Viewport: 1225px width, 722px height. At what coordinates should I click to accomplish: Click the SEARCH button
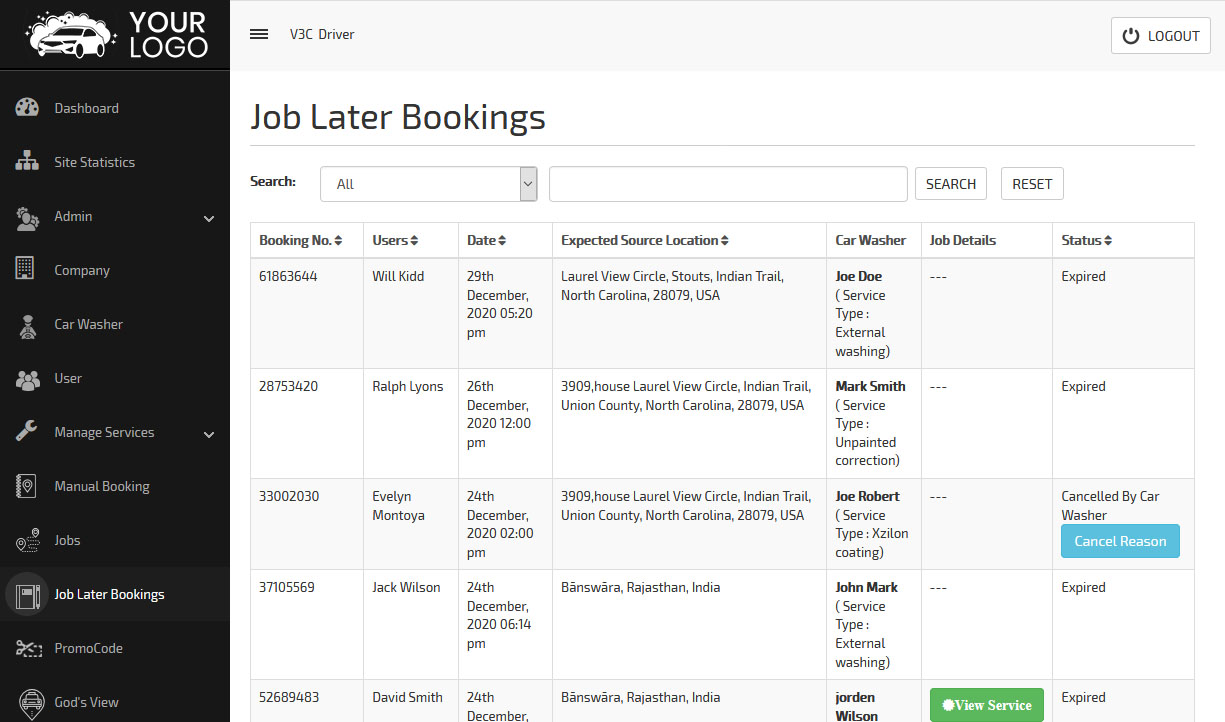pyautogui.click(x=951, y=184)
